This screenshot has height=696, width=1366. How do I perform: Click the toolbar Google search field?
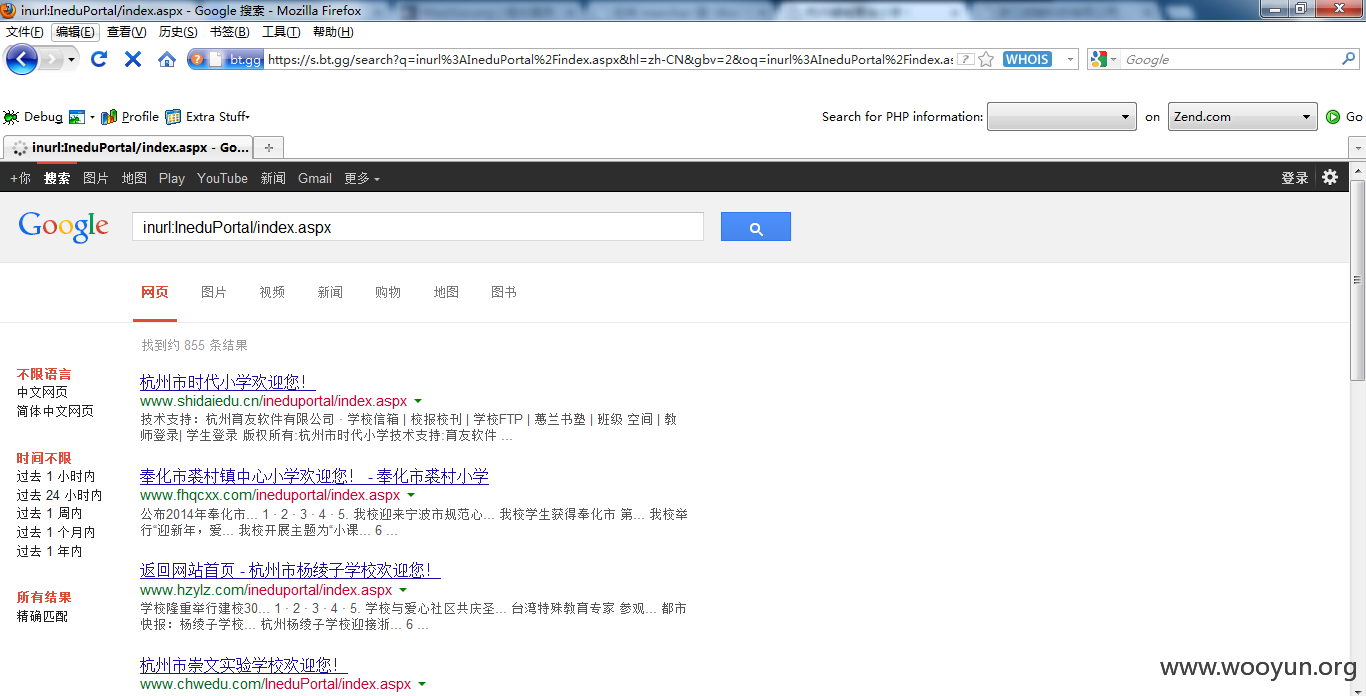1230,59
